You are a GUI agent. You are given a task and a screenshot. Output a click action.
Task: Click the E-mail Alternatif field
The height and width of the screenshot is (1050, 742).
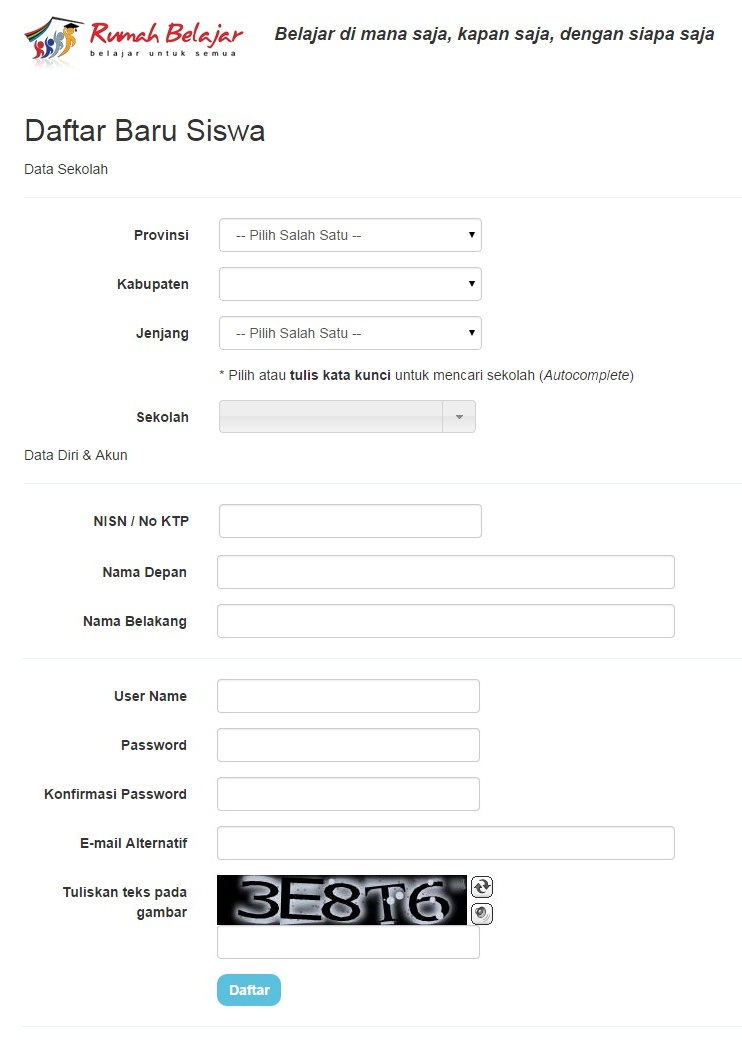click(445, 842)
